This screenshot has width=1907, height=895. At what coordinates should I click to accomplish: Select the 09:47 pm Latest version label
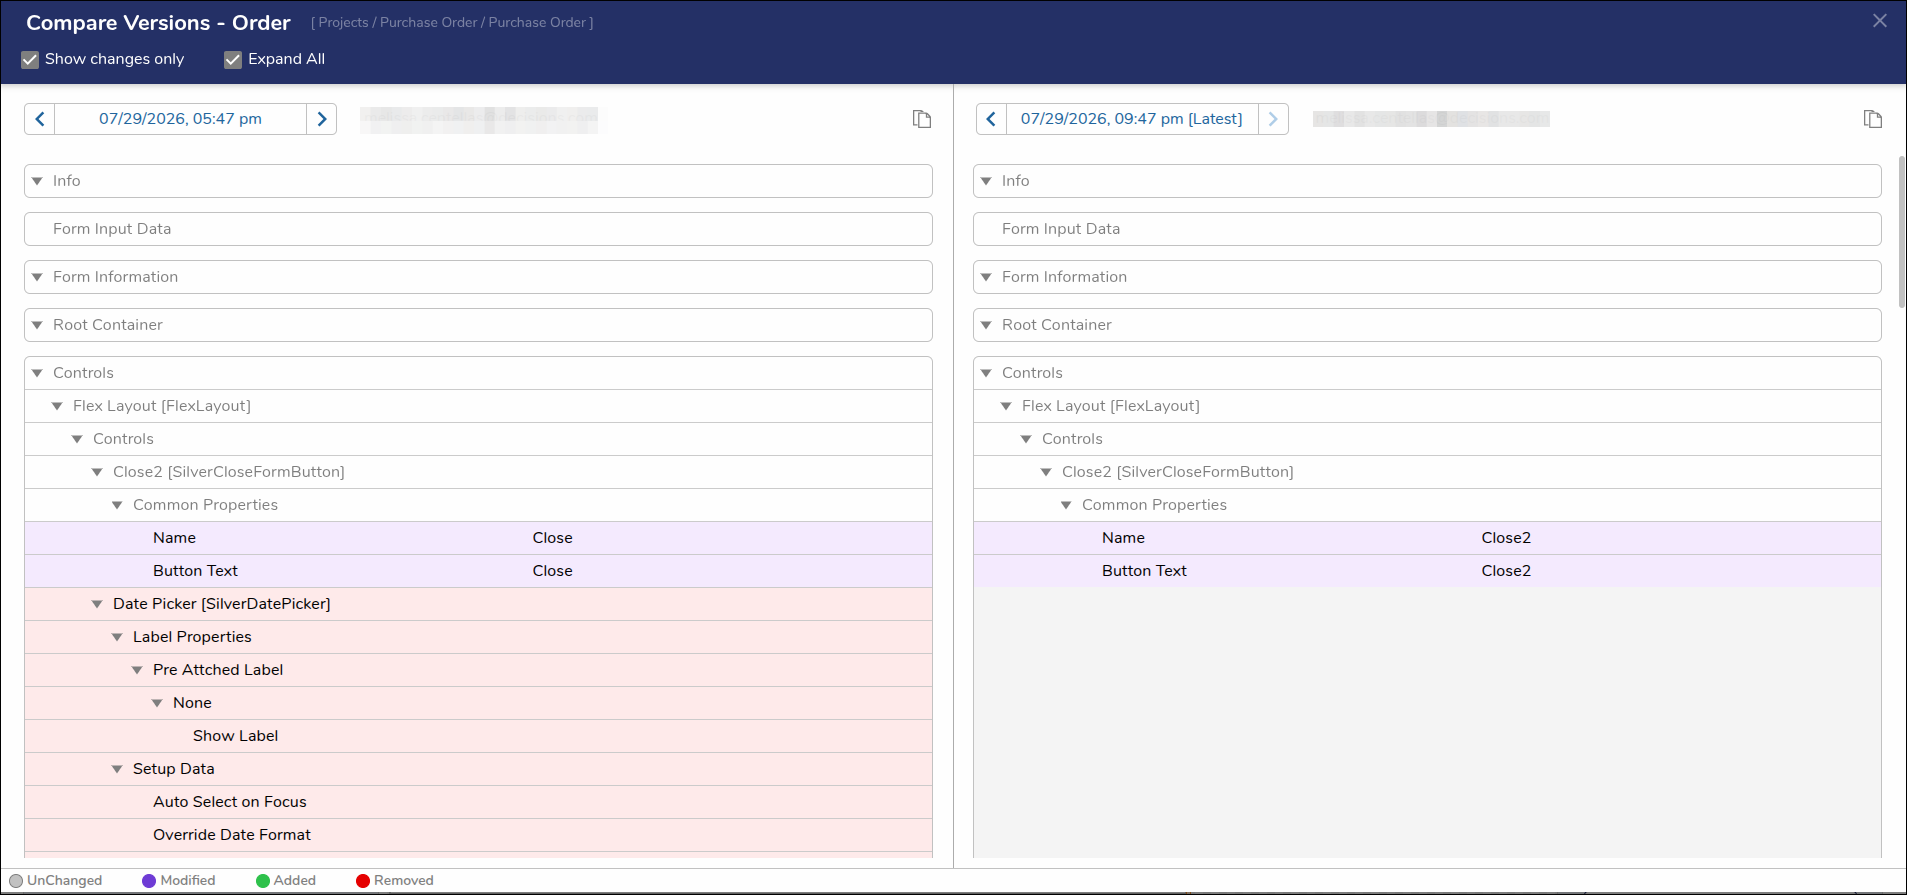pos(1132,119)
